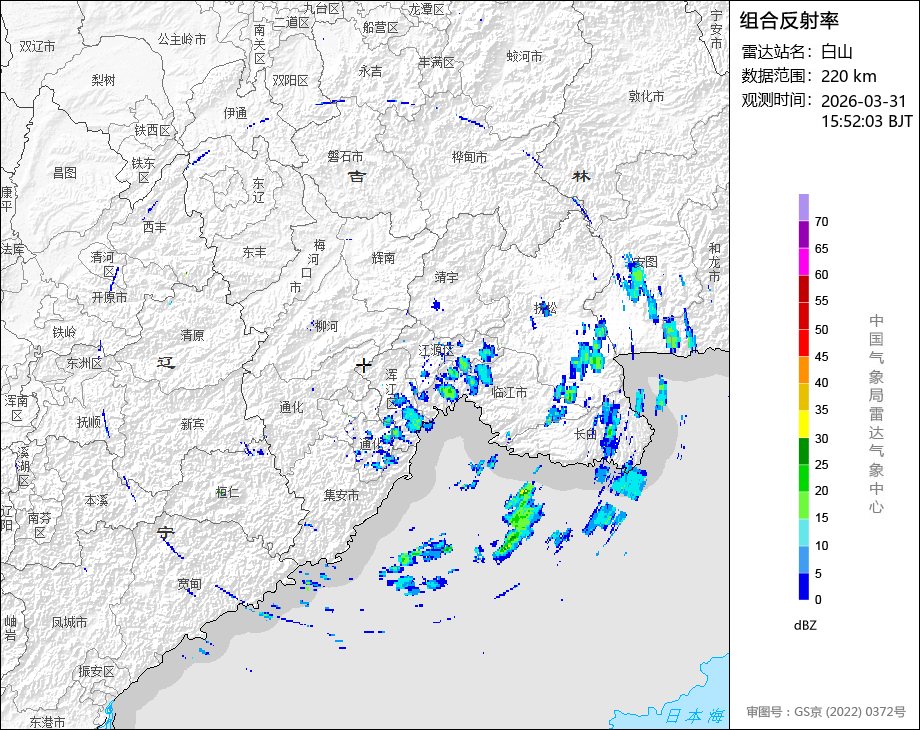Click the 江源区 label on map
This screenshot has width=920, height=730.
[437, 350]
